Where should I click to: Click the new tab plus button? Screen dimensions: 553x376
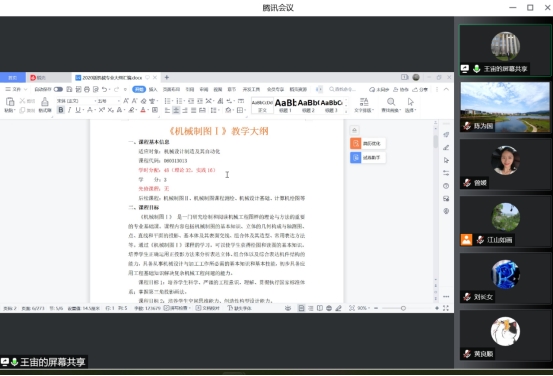[166, 77]
